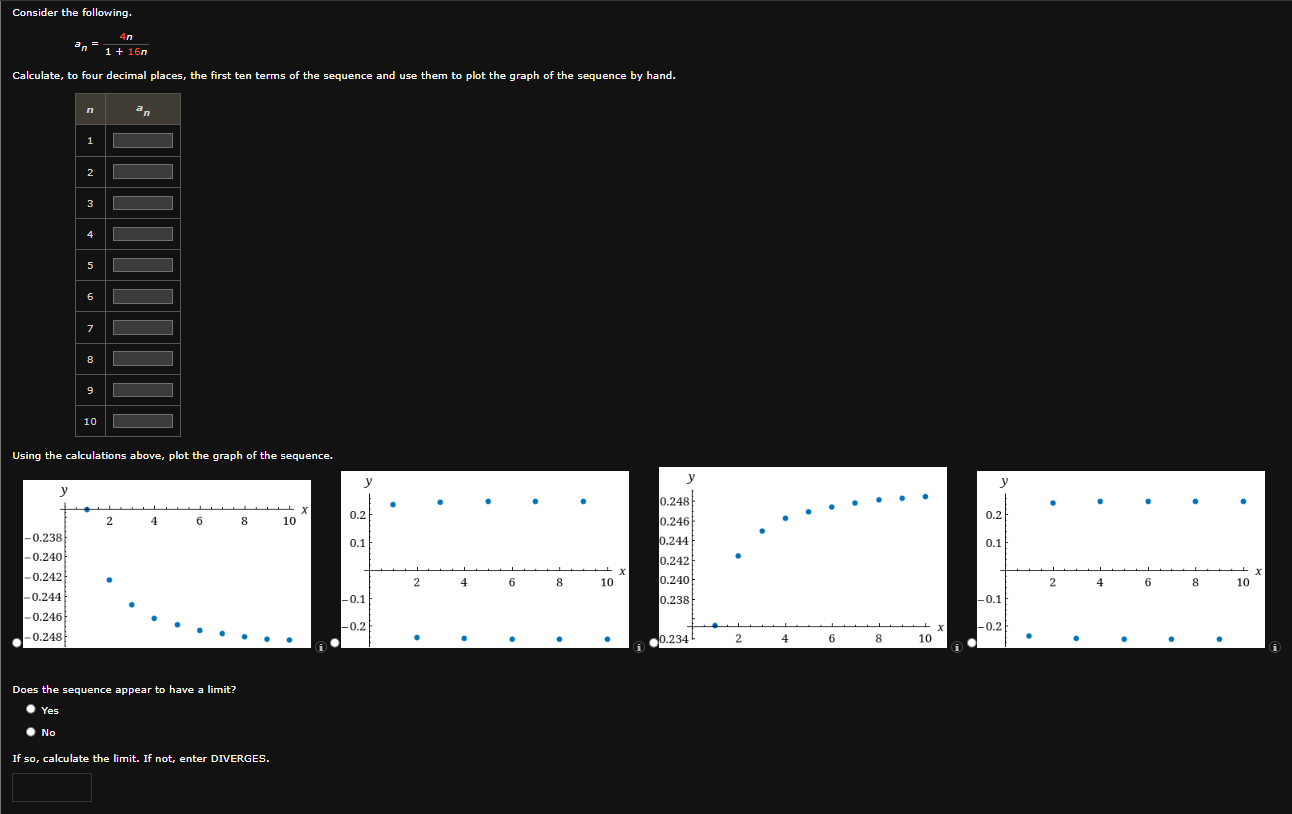The image size is (1292, 814).
Task: Click the answer field for n = 1
Action: pyautogui.click(x=141, y=140)
